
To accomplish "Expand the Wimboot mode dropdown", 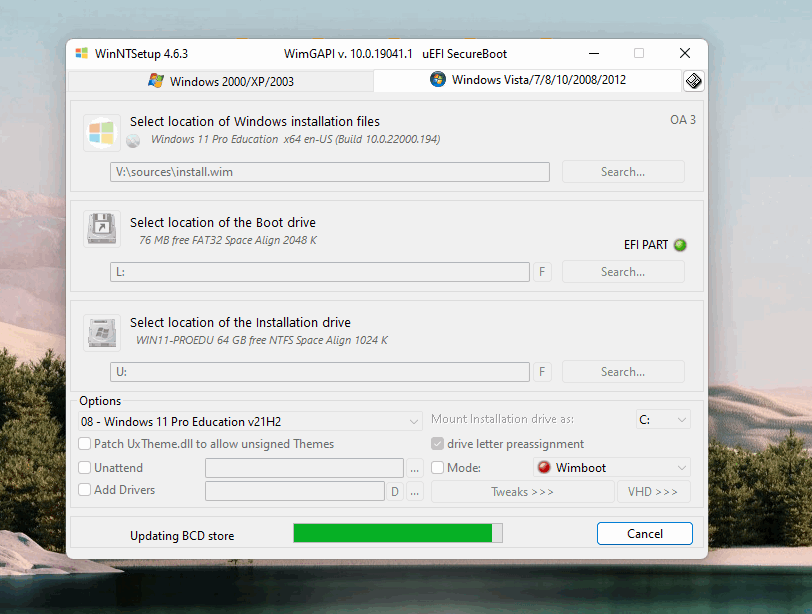I will click(x=612, y=467).
